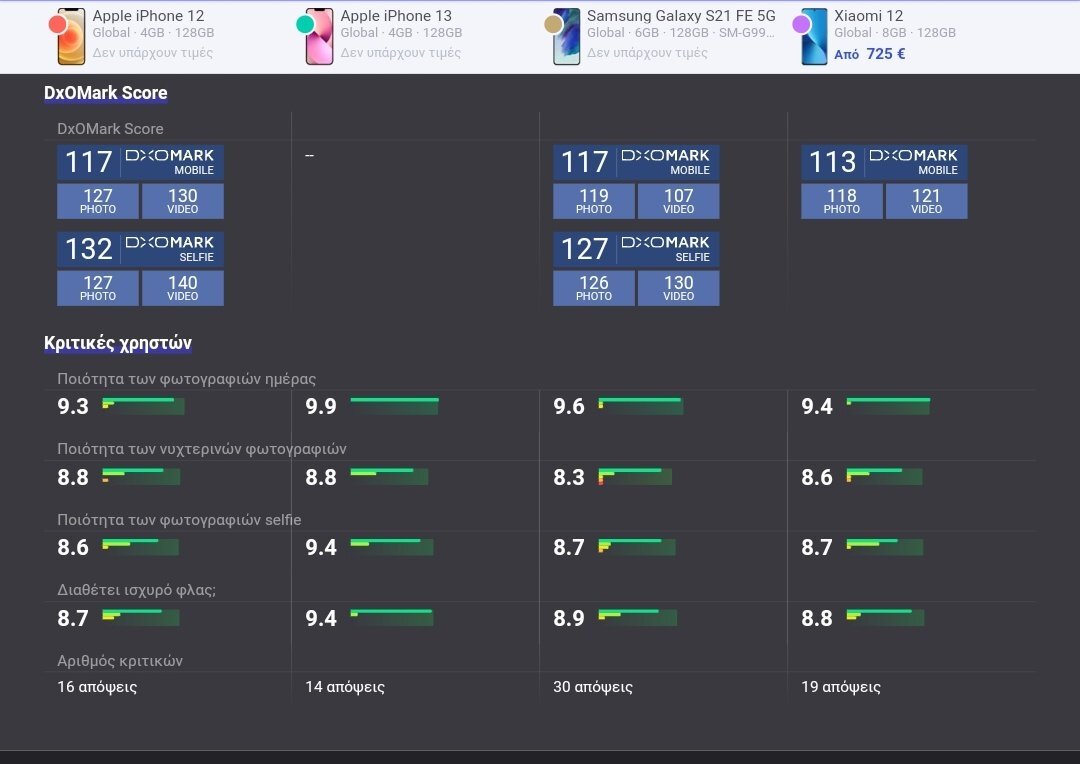Image resolution: width=1080 pixels, height=764 pixels.
Task: Click iPhone 13 daytime photo rating bar 9.9
Action: (394, 406)
